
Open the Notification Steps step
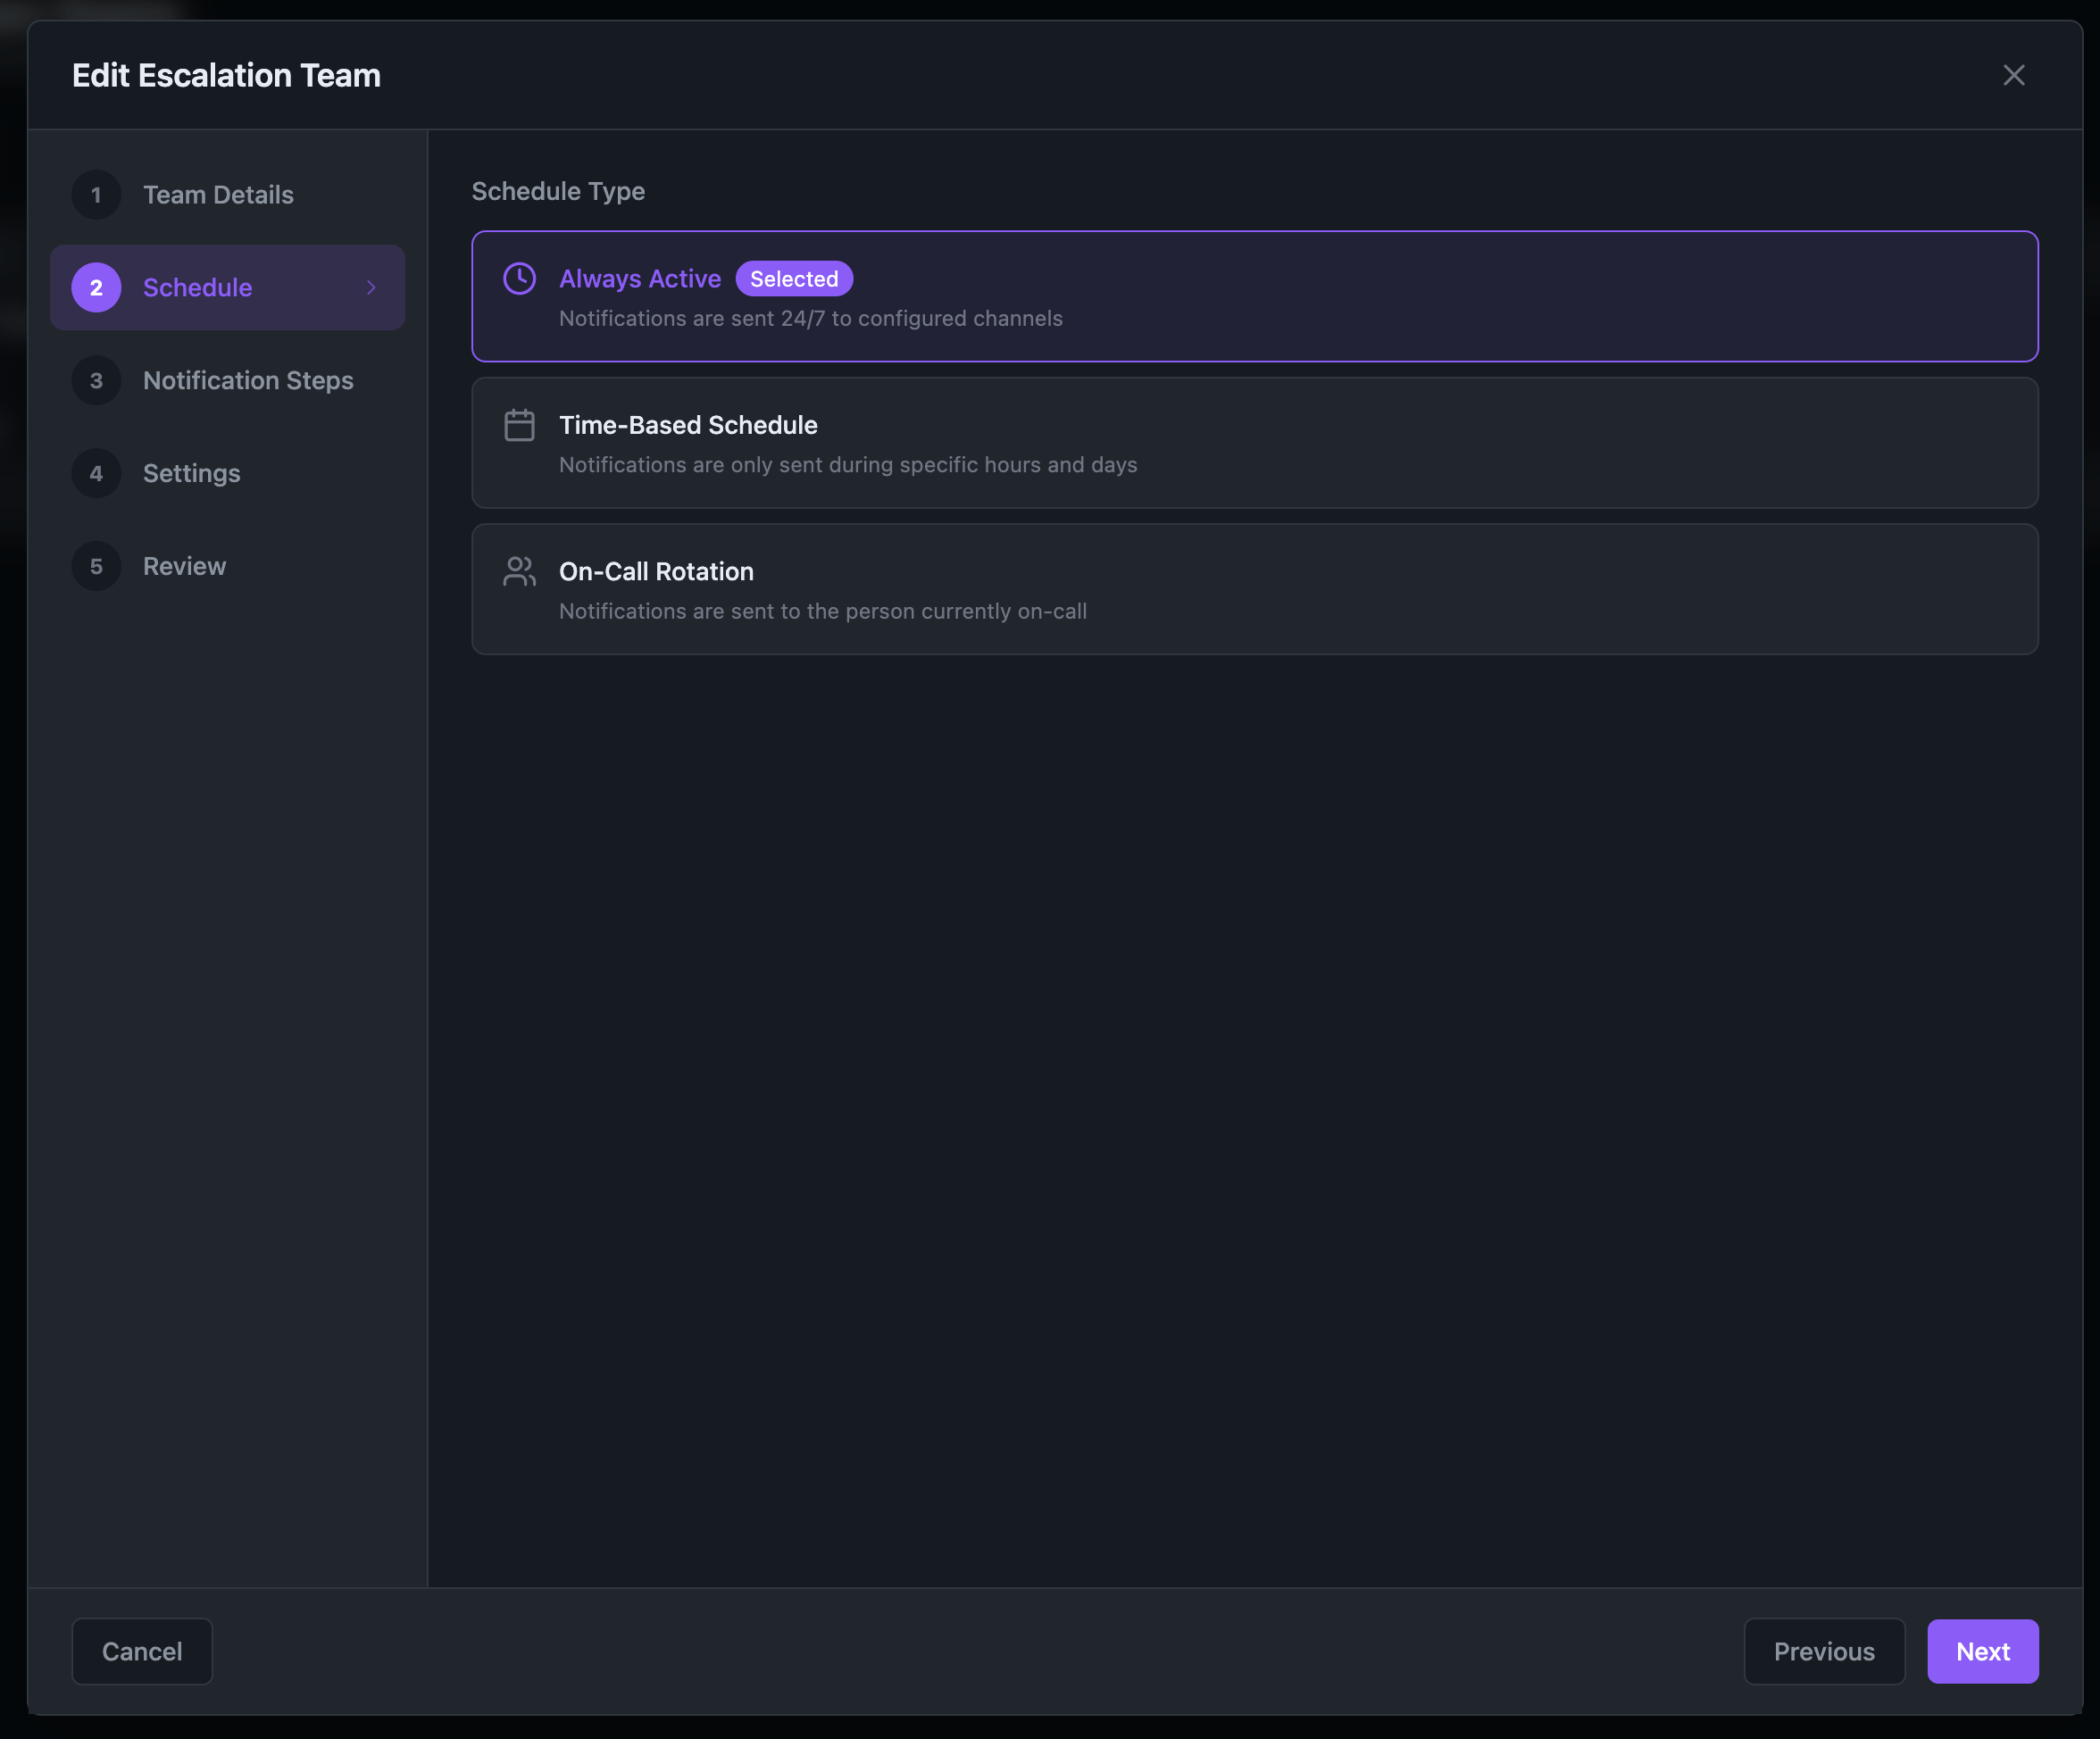tap(227, 381)
